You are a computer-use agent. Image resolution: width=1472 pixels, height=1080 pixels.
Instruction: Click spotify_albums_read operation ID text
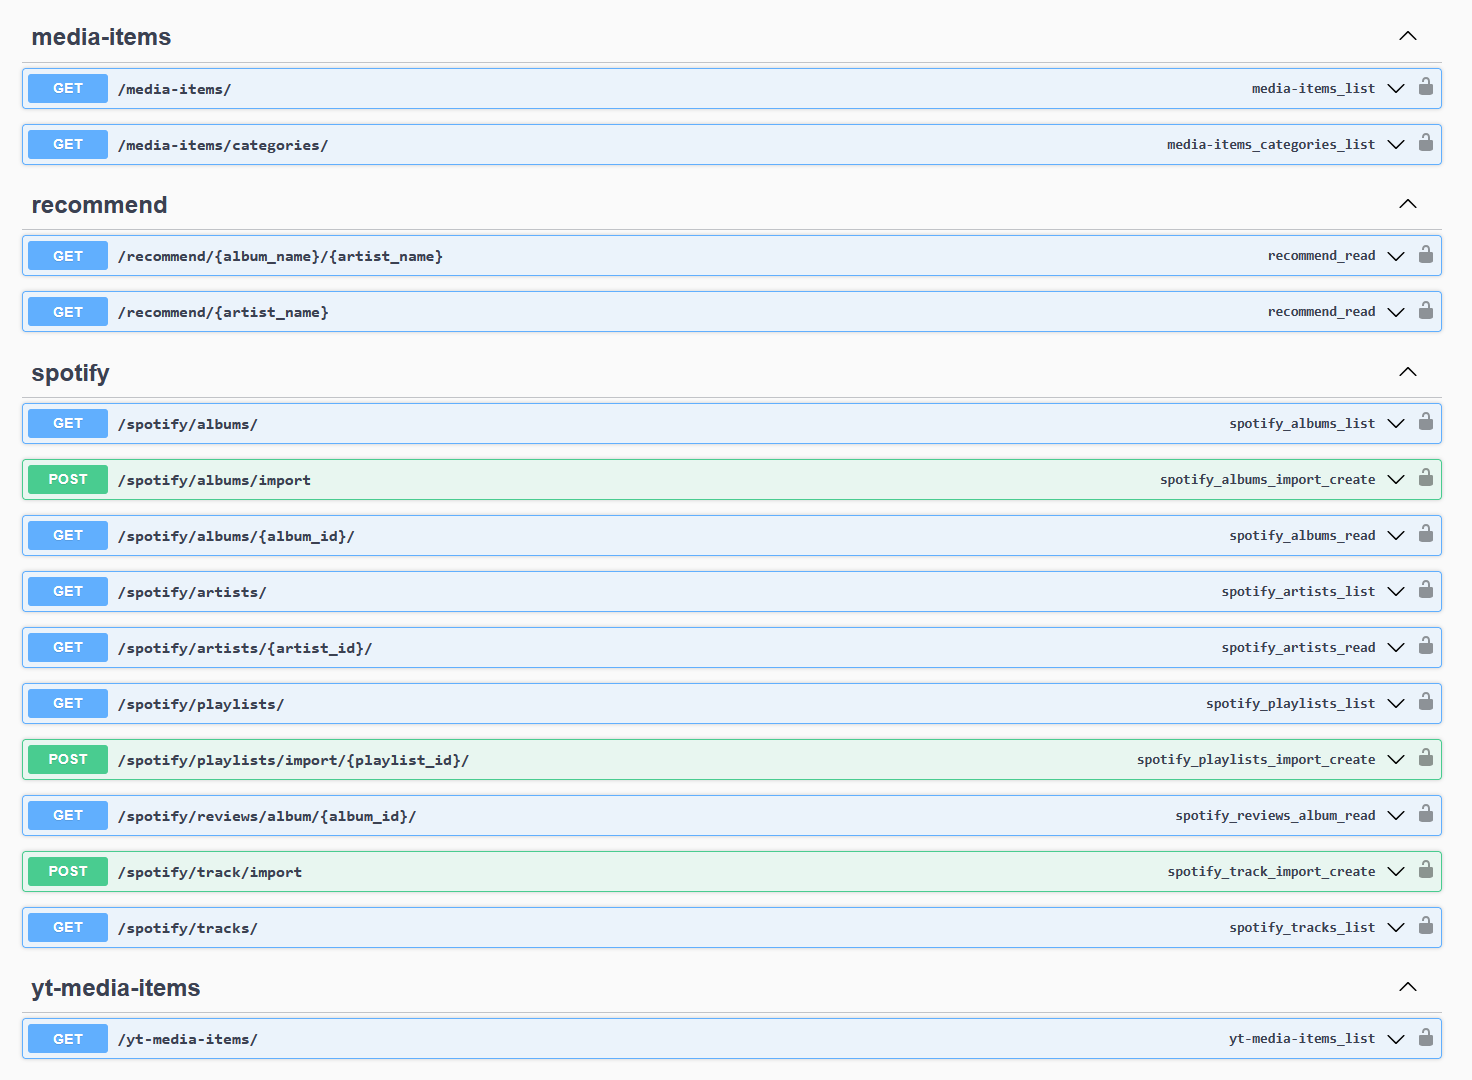coord(1302,535)
